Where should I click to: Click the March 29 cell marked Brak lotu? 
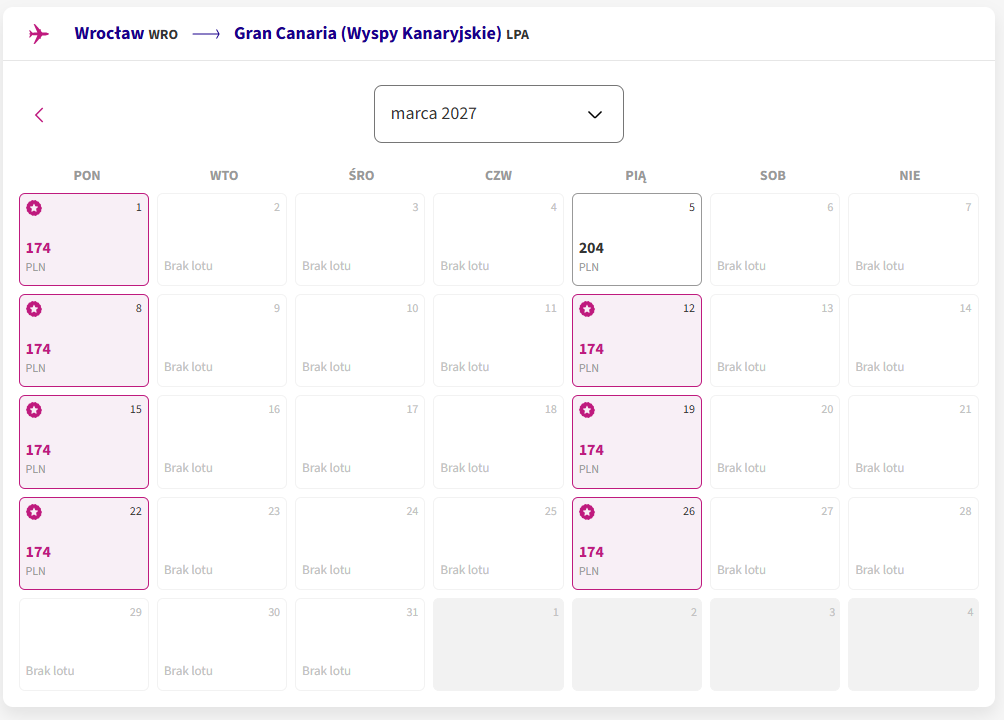coord(84,644)
